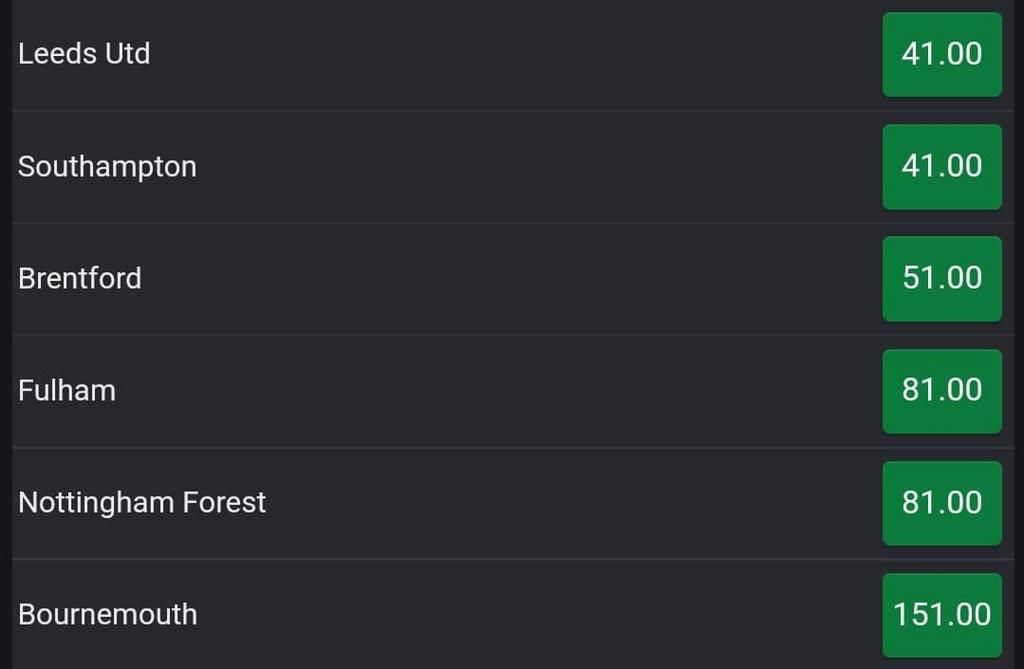Select Bournemouth at 151.00 odds
Viewport: 1024px width, 669px height.
click(x=941, y=615)
